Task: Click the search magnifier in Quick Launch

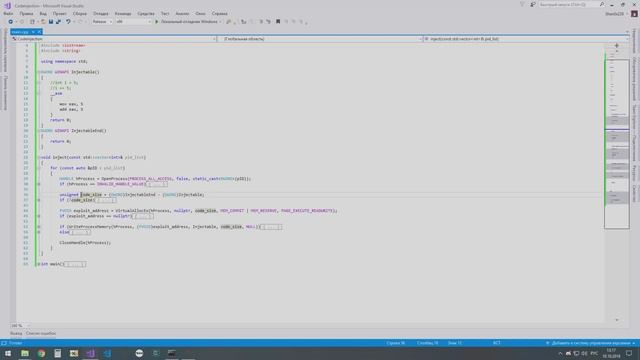Action: 602,4
